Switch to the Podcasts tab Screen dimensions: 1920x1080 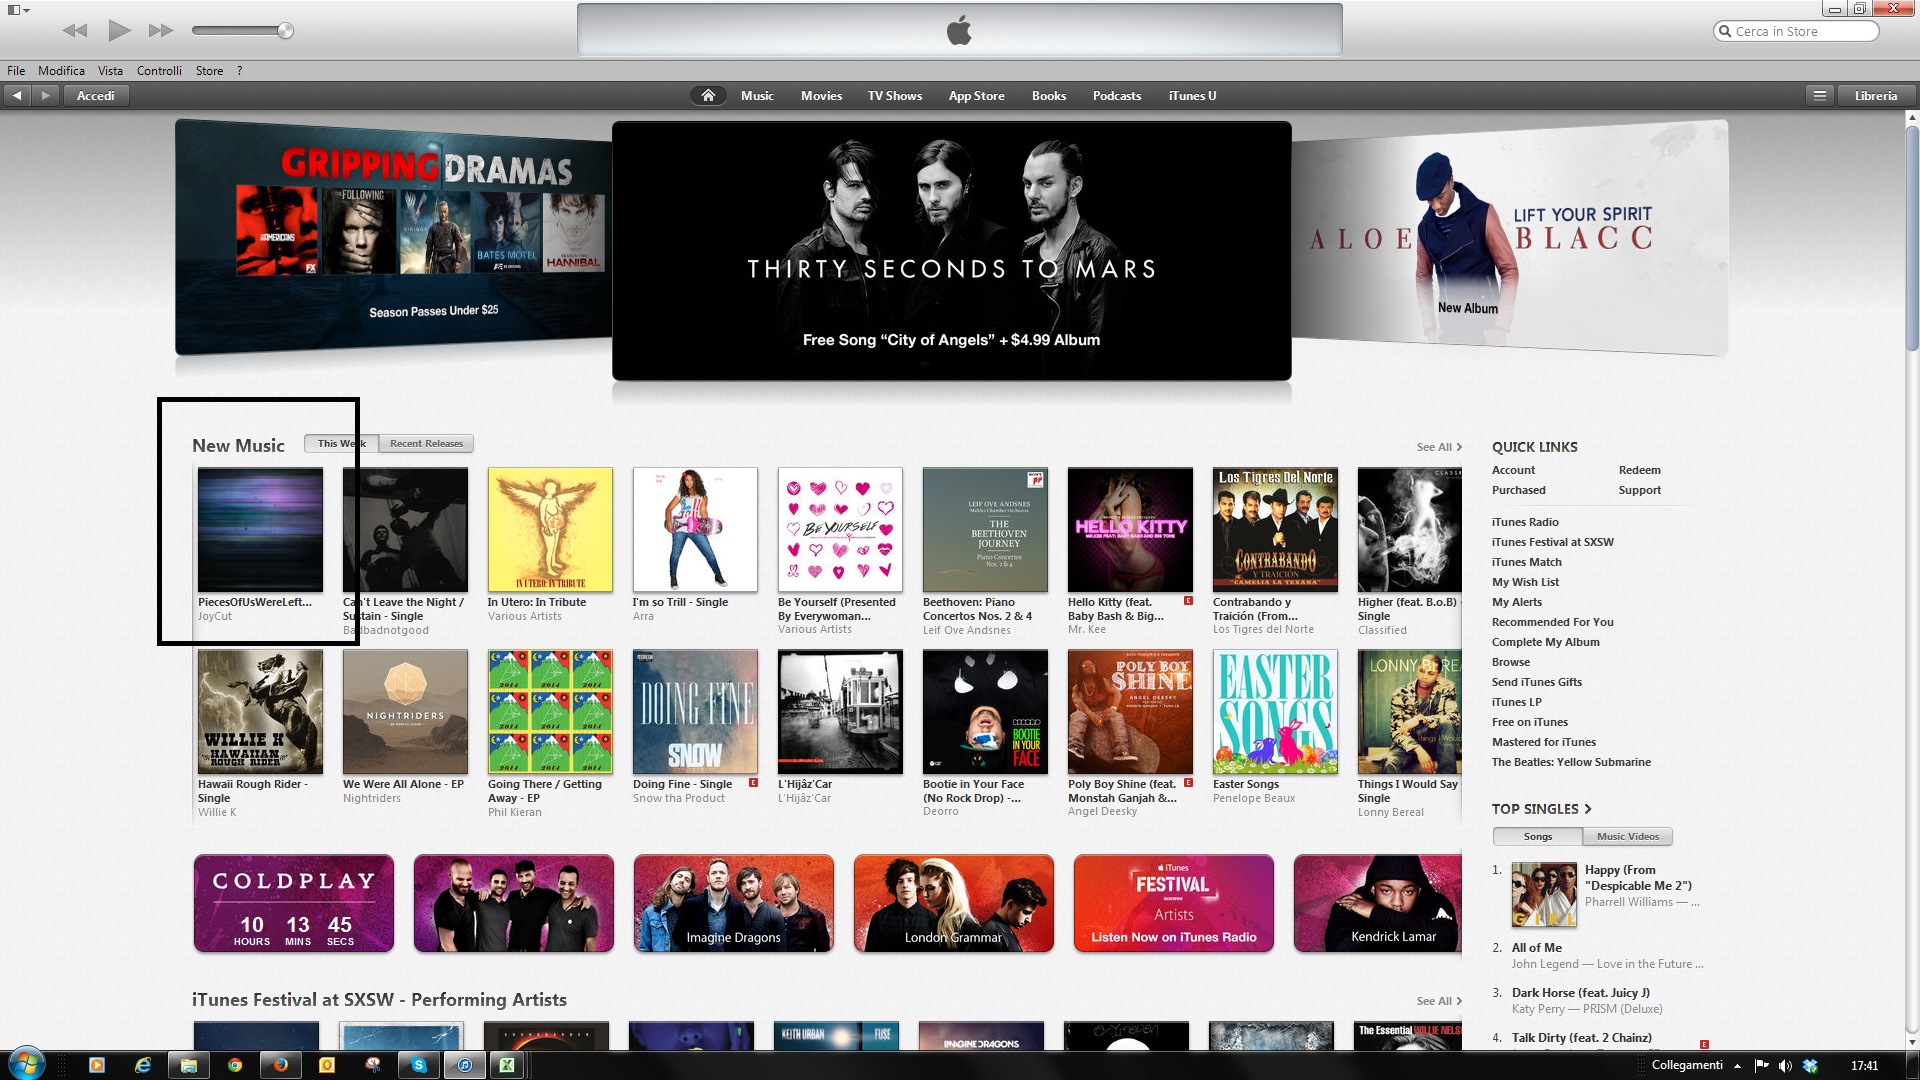tap(1116, 96)
